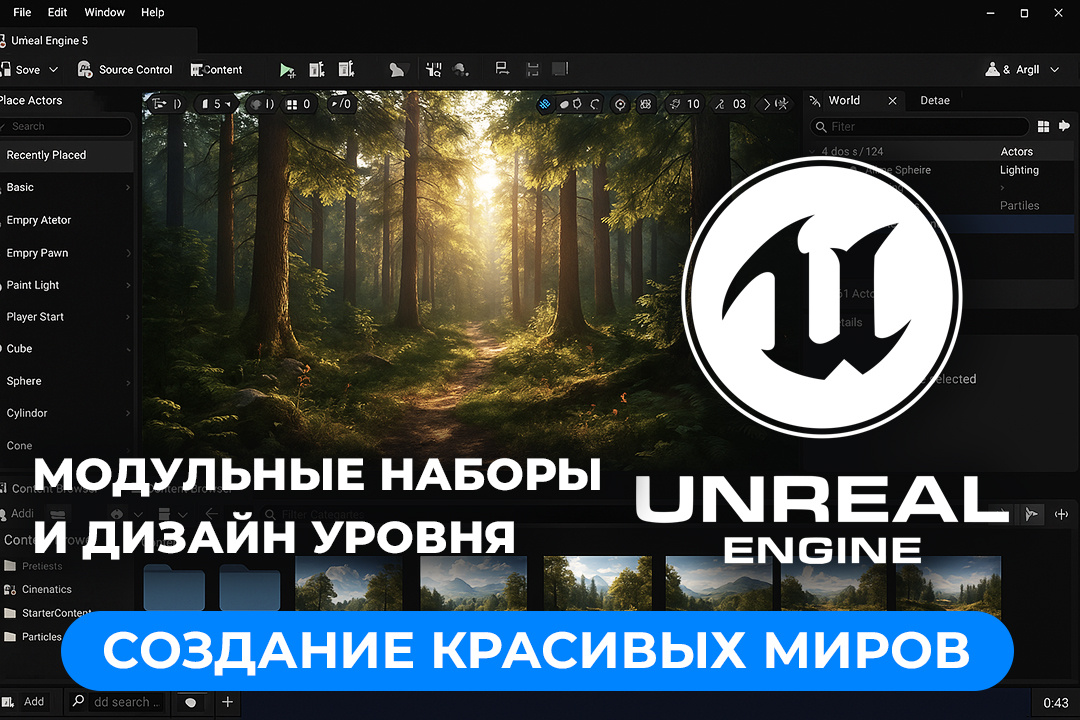The image size is (1080, 720).
Task: Select Recently Placed category
Action: click(x=66, y=156)
